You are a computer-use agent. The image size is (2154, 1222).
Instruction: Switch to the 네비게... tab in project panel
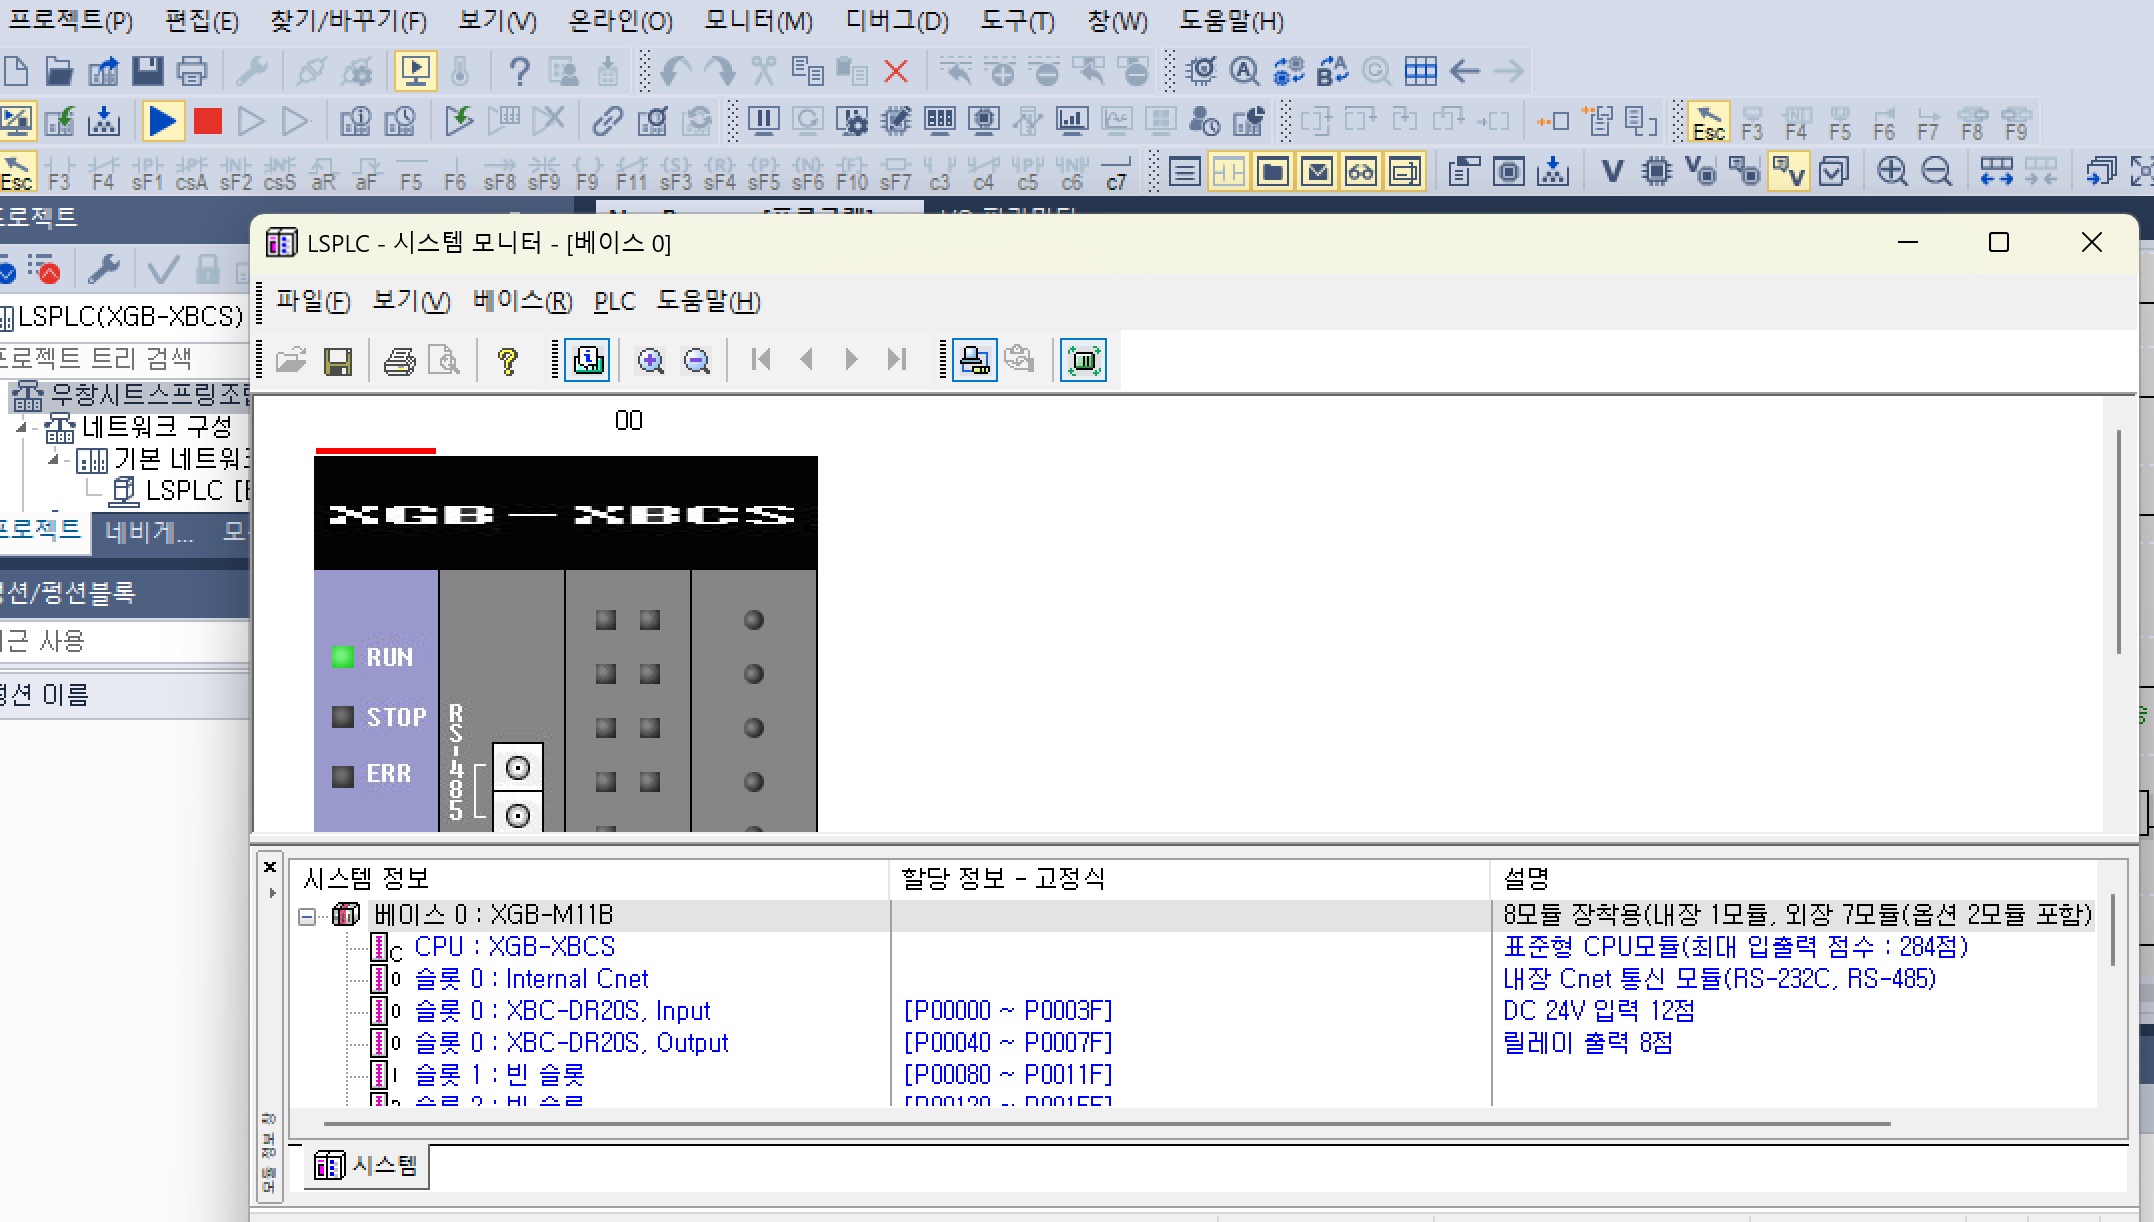(149, 532)
